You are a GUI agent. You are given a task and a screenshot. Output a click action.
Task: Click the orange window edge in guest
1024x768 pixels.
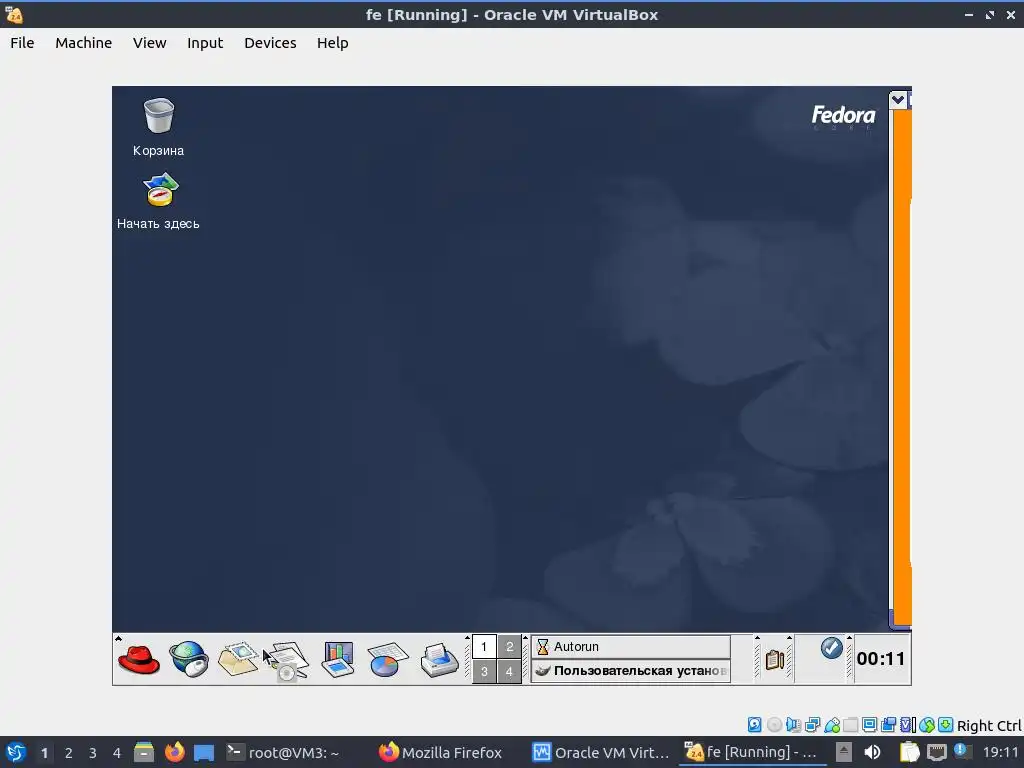click(x=902, y=366)
